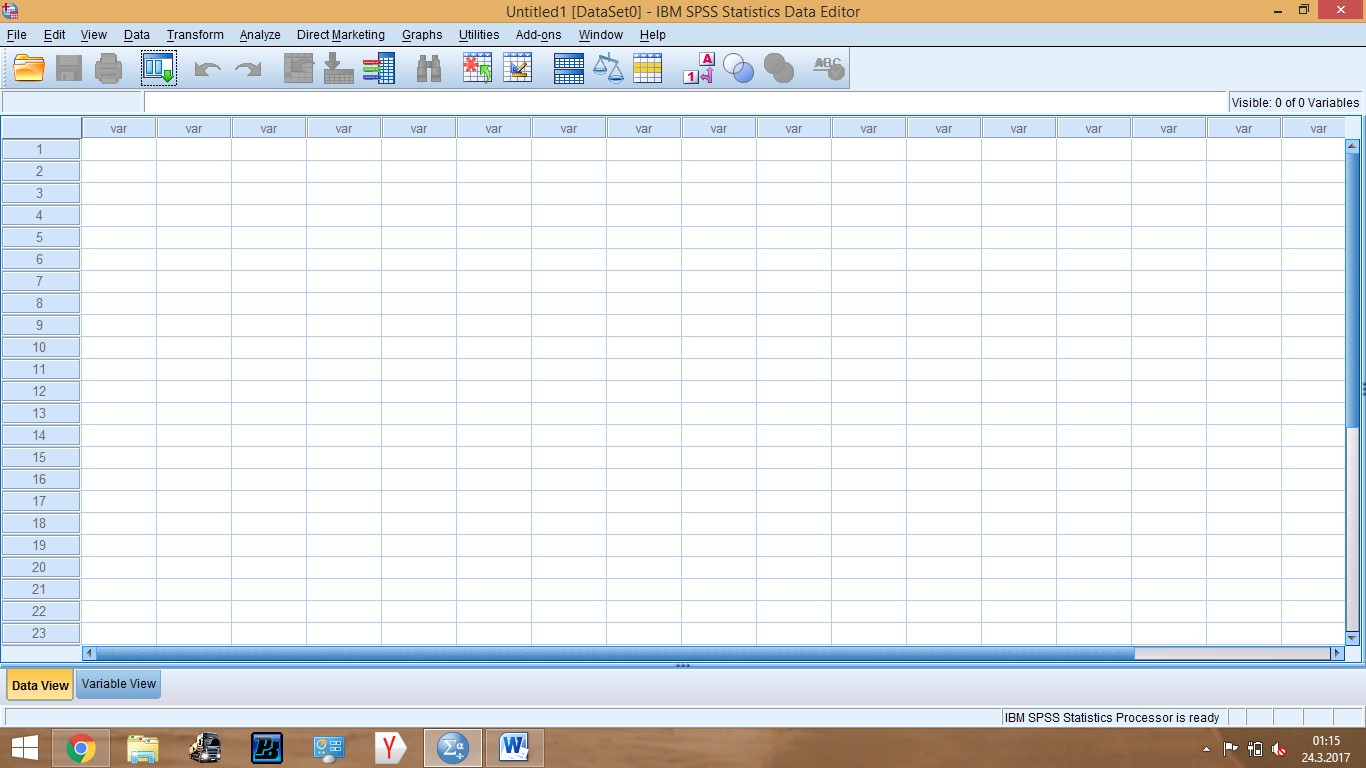The width and height of the screenshot is (1366, 768).
Task: Open the Variables info icon
Action: click(x=379, y=68)
